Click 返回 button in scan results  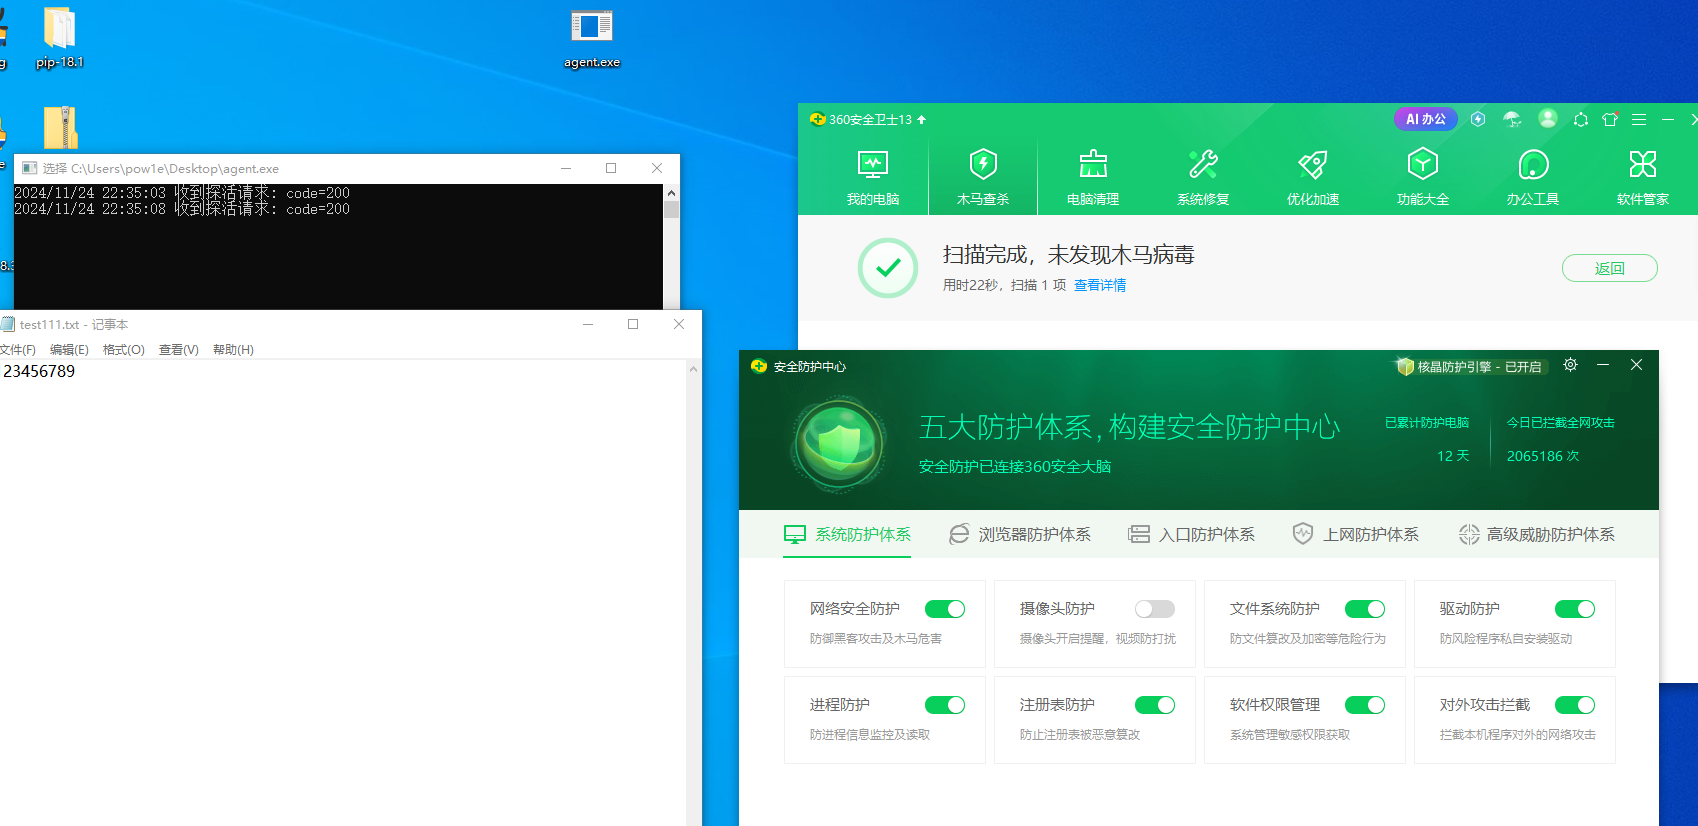coord(1610,268)
